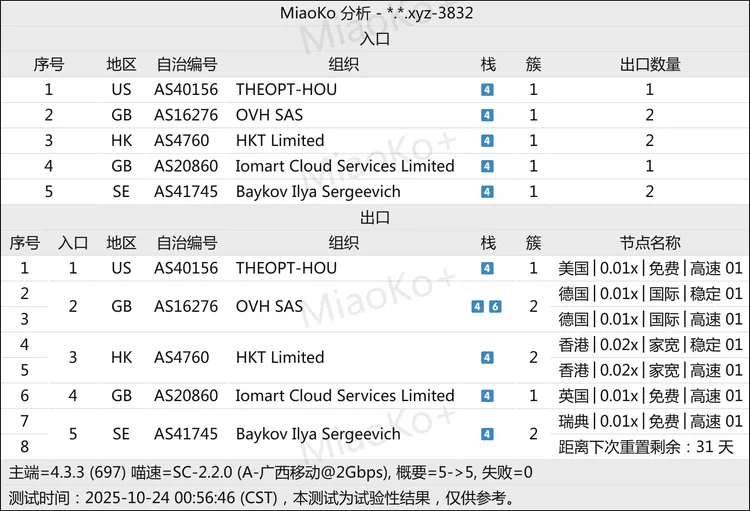Screen dimensions: 750x511
Task: Select HKT Limited's IPv4 badge in 入口 table
Action: tap(487, 141)
